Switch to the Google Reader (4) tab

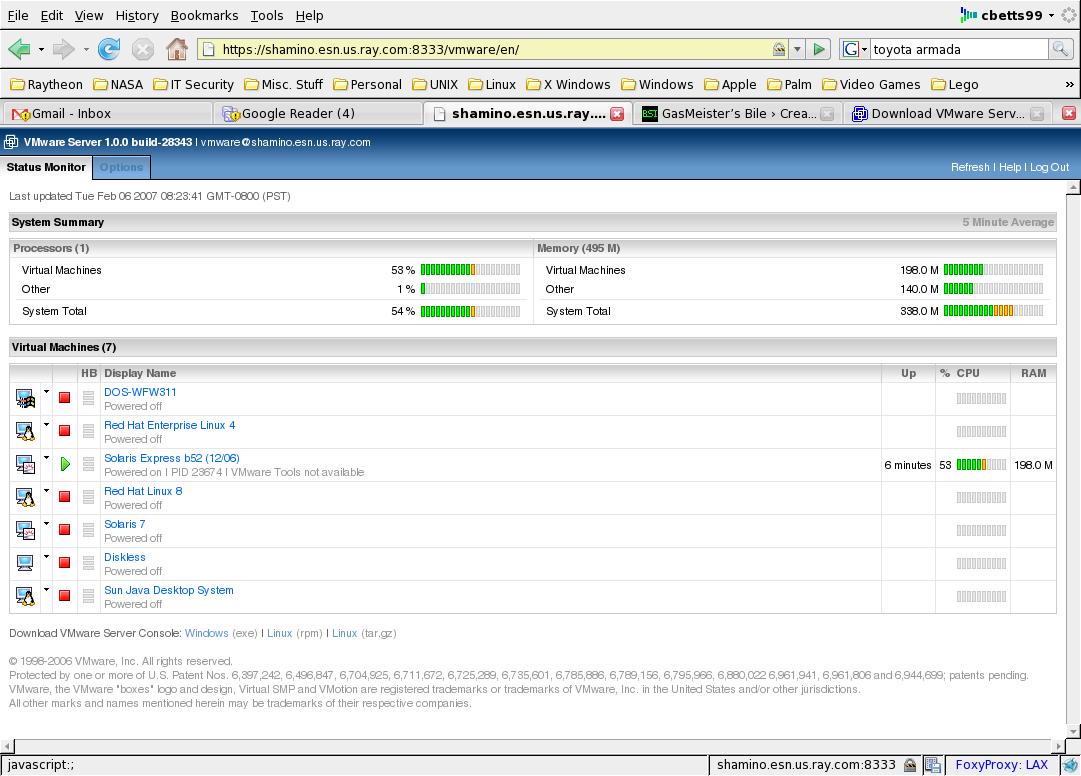[319, 114]
